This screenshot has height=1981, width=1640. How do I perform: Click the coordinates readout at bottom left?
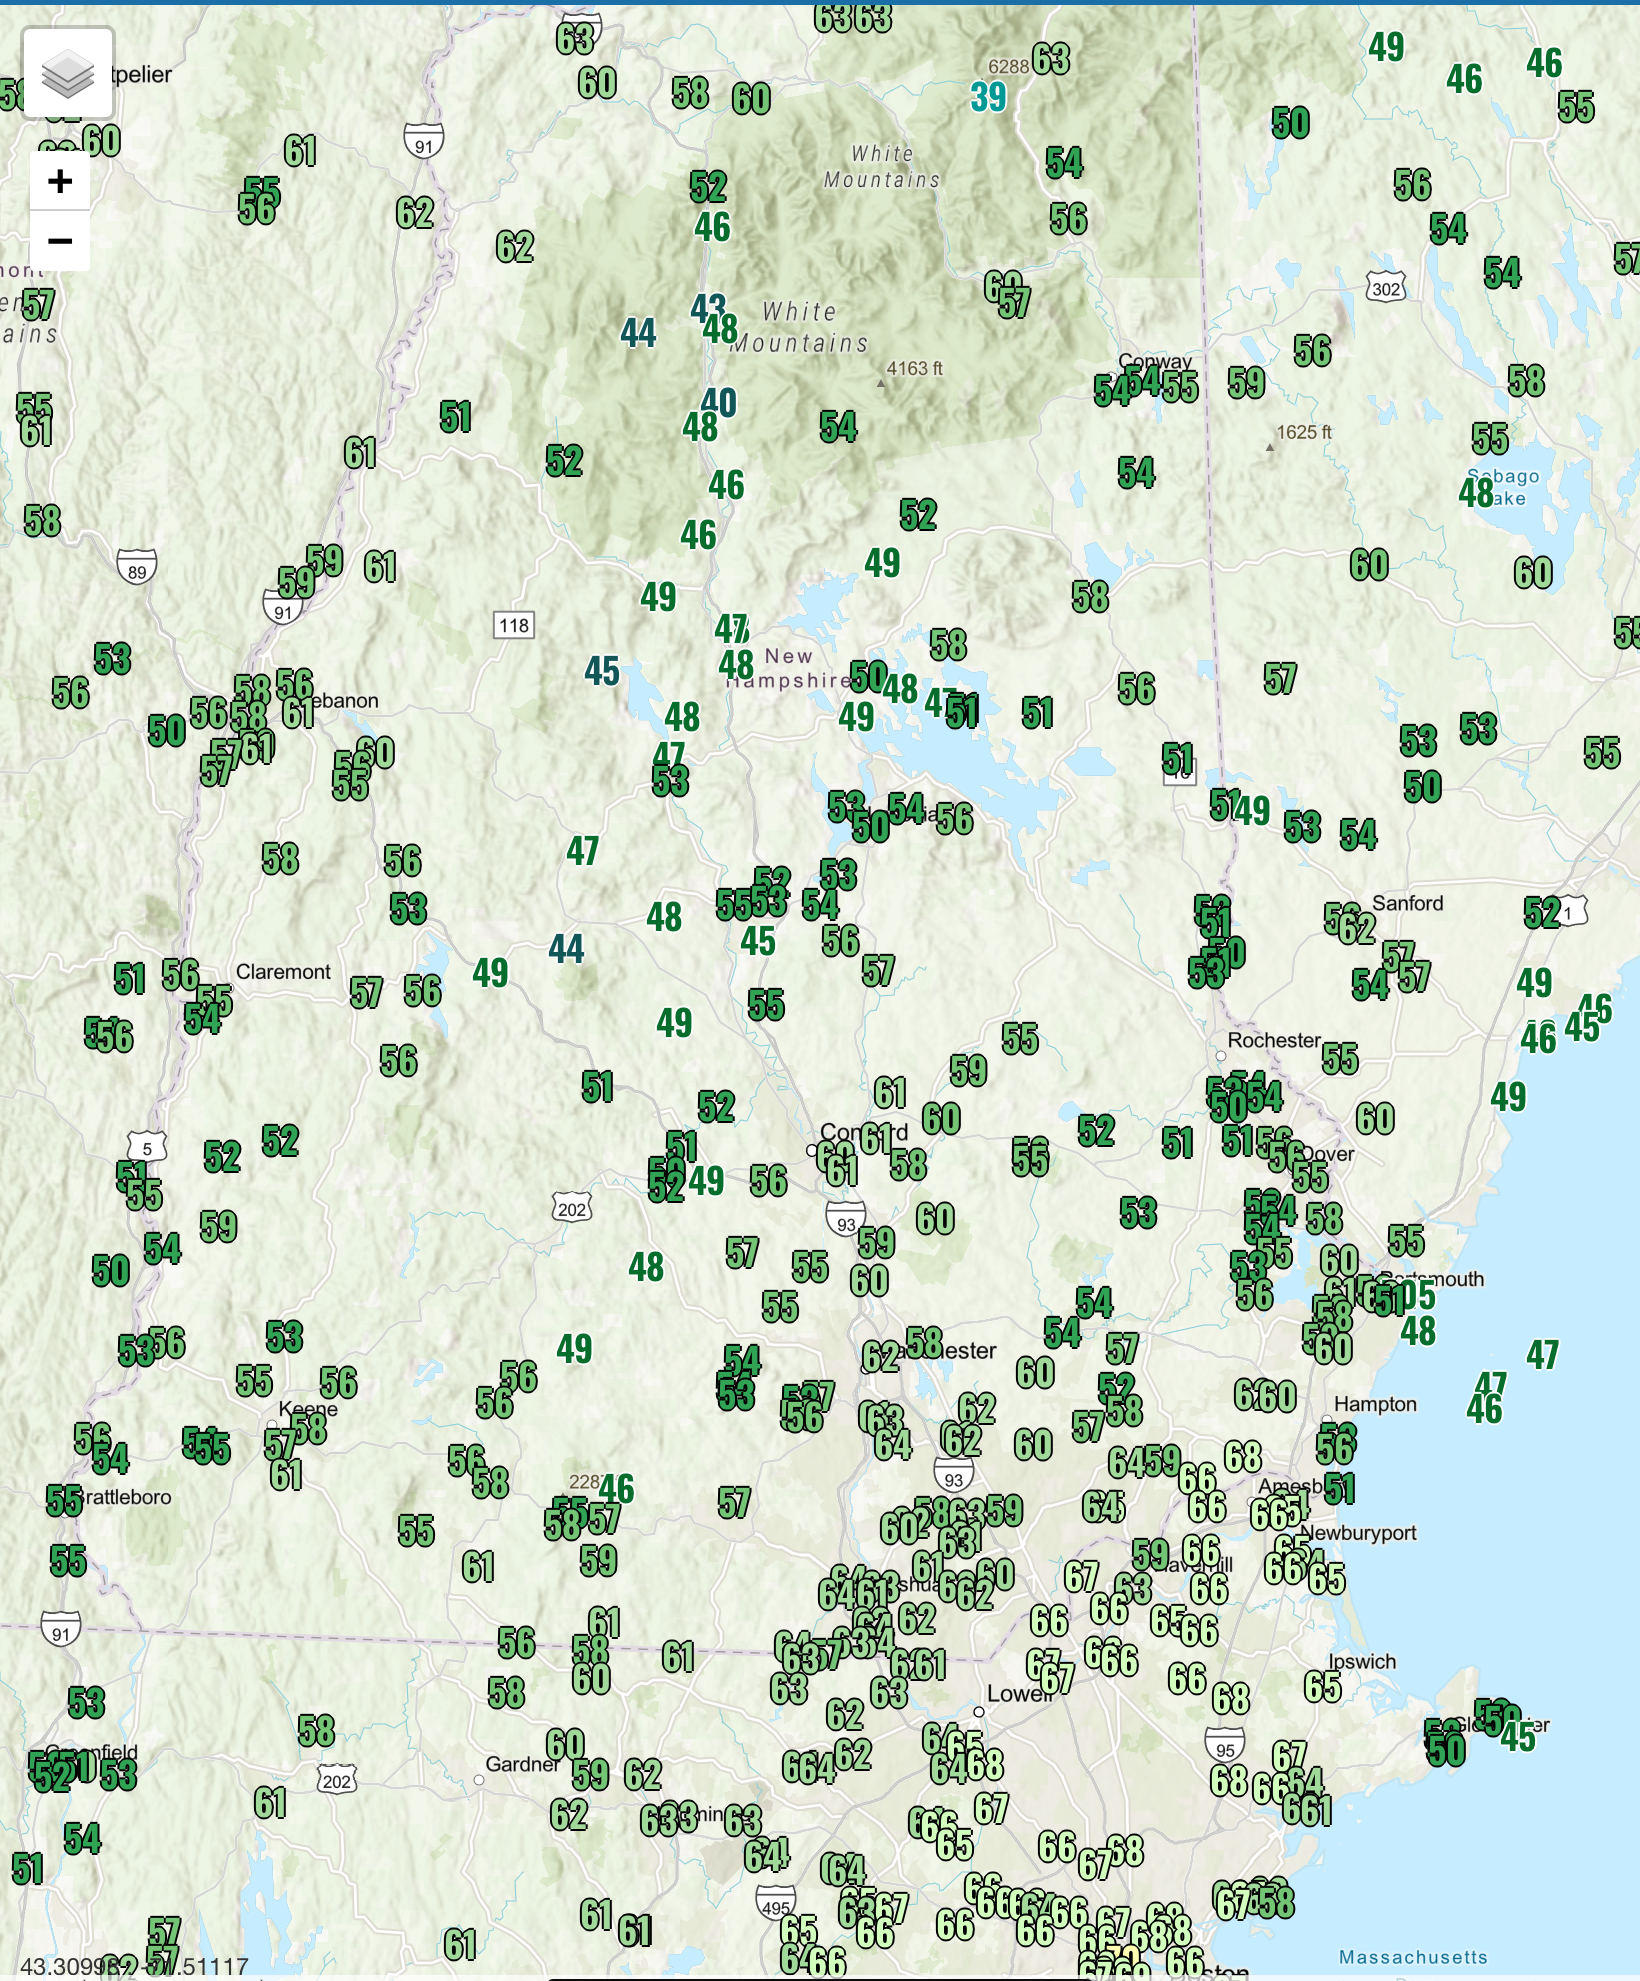point(134,1966)
